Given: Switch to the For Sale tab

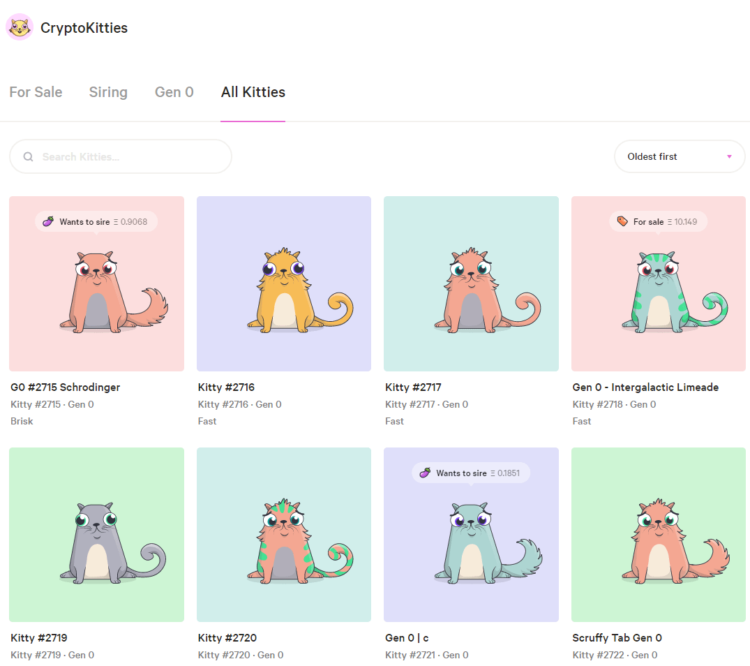Looking at the screenshot, I should click(x=36, y=92).
